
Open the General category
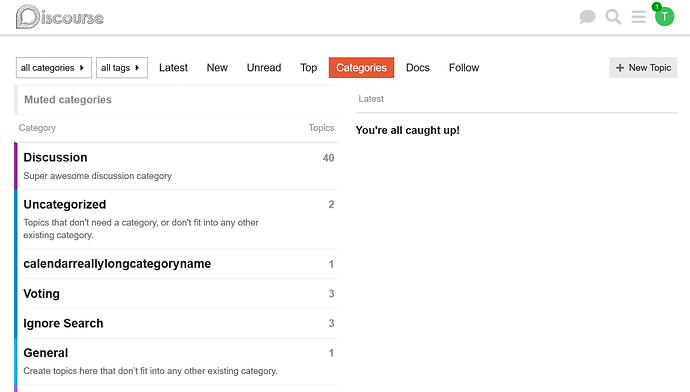(x=46, y=353)
